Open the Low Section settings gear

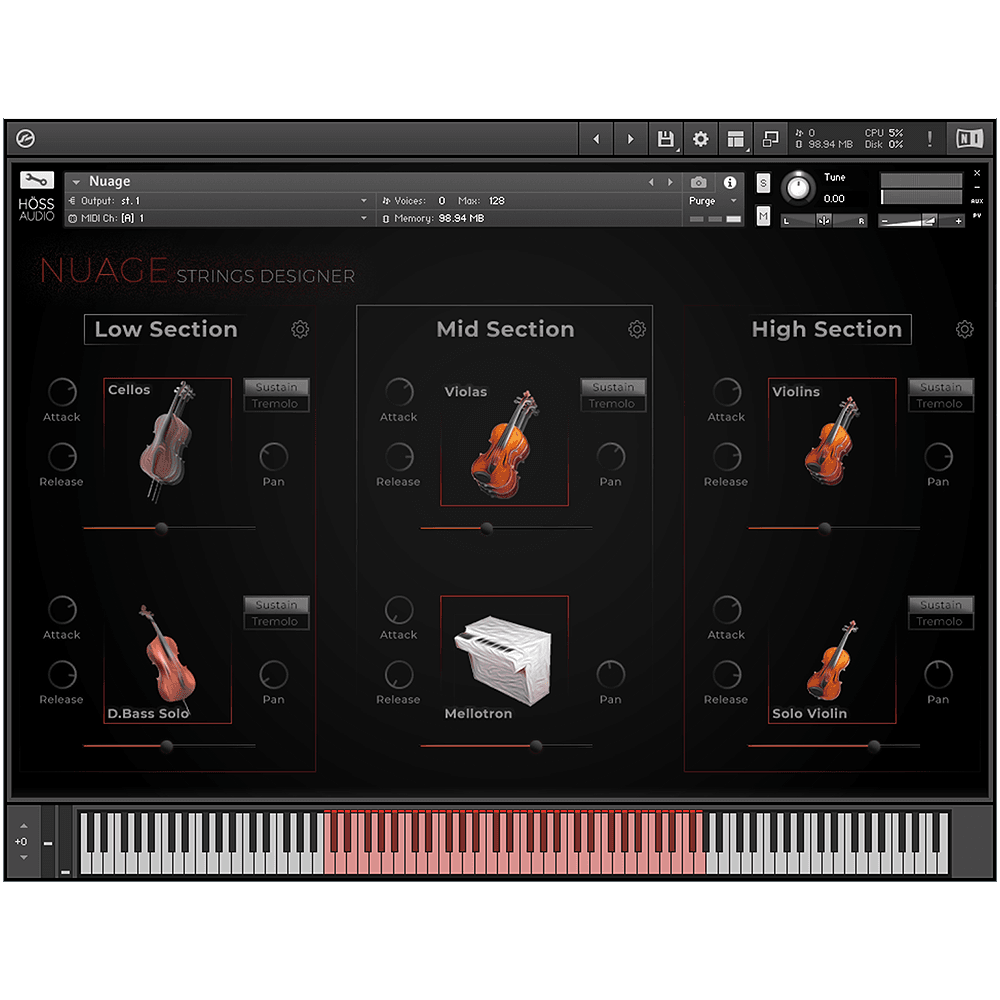coord(301,328)
